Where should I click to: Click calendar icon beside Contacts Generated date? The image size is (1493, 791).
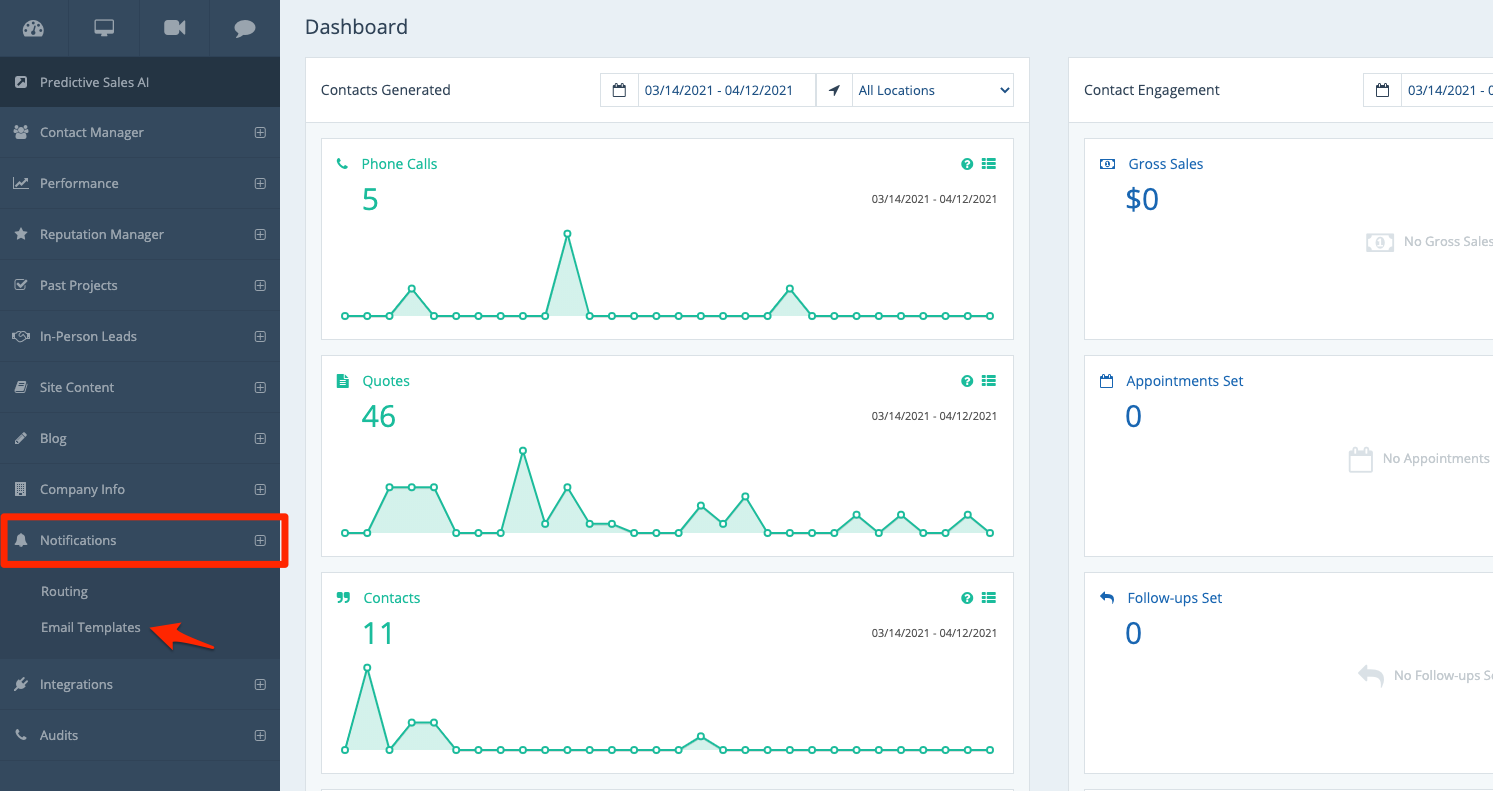click(x=619, y=90)
